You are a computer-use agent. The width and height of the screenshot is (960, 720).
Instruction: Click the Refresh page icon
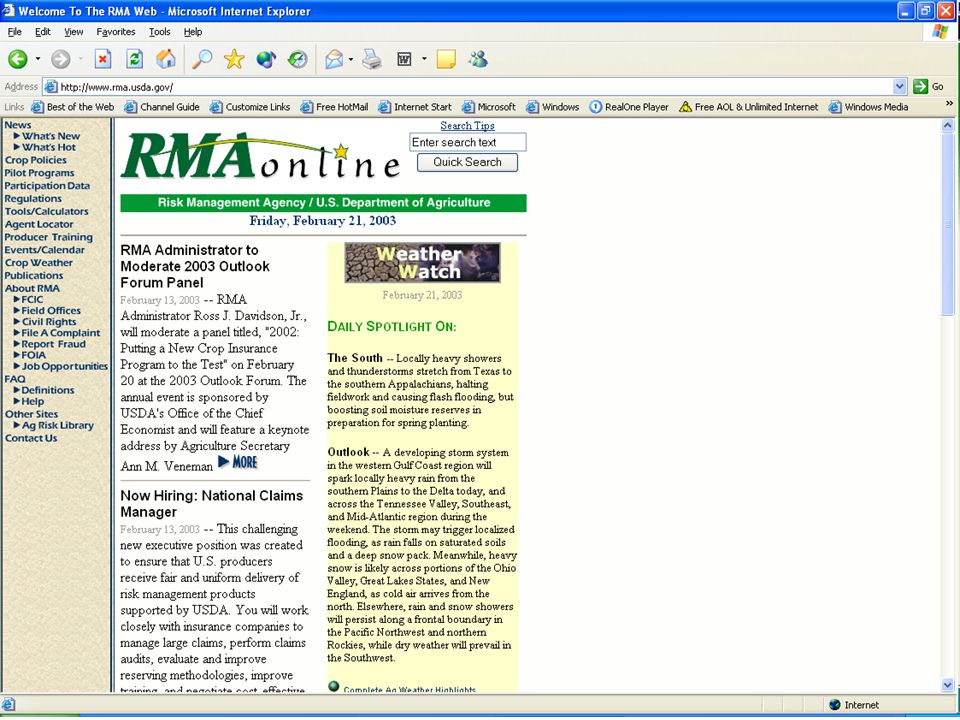point(135,59)
